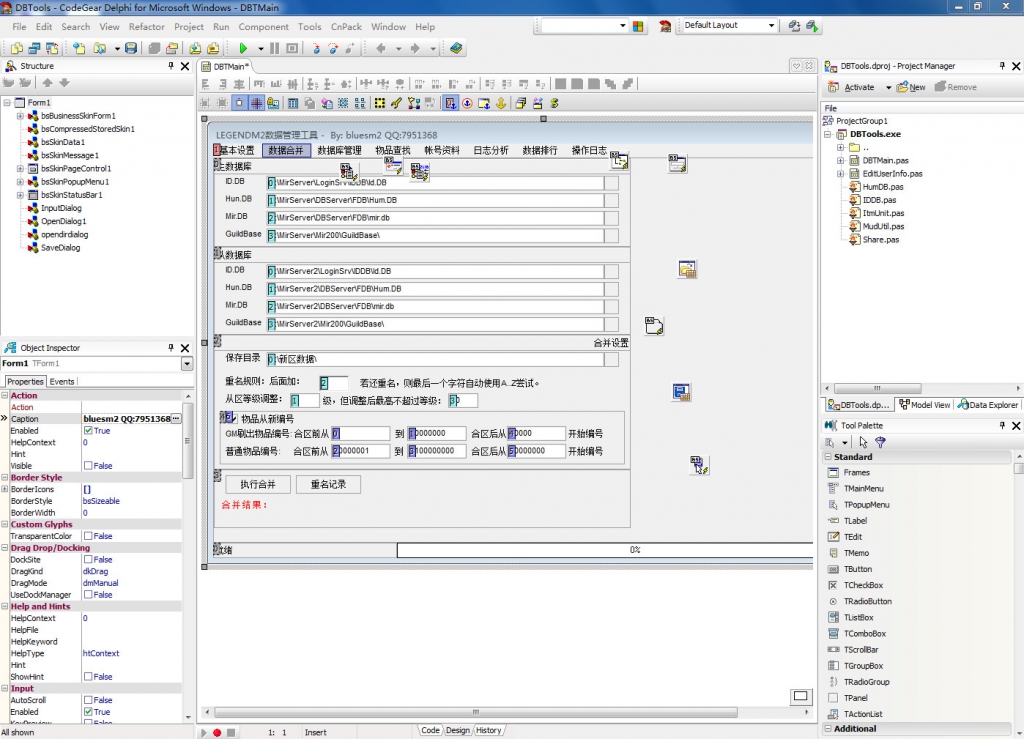Viewport: 1024px width, 739px height.
Task: Open the Refactor menu
Action: pyautogui.click(x=146, y=27)
